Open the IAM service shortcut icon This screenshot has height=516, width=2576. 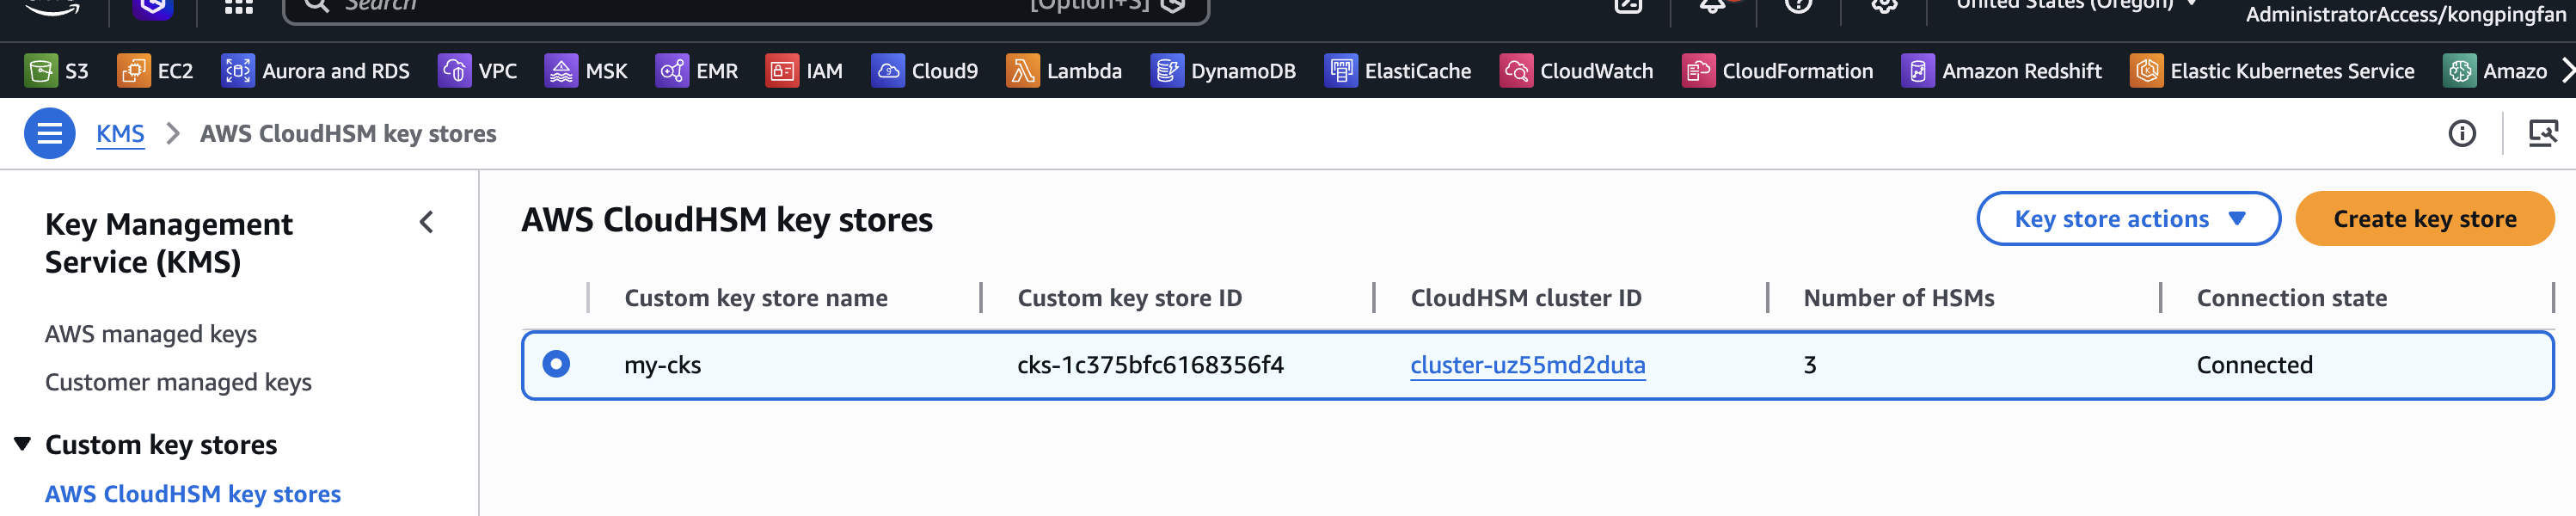click(x=781, y=71)
